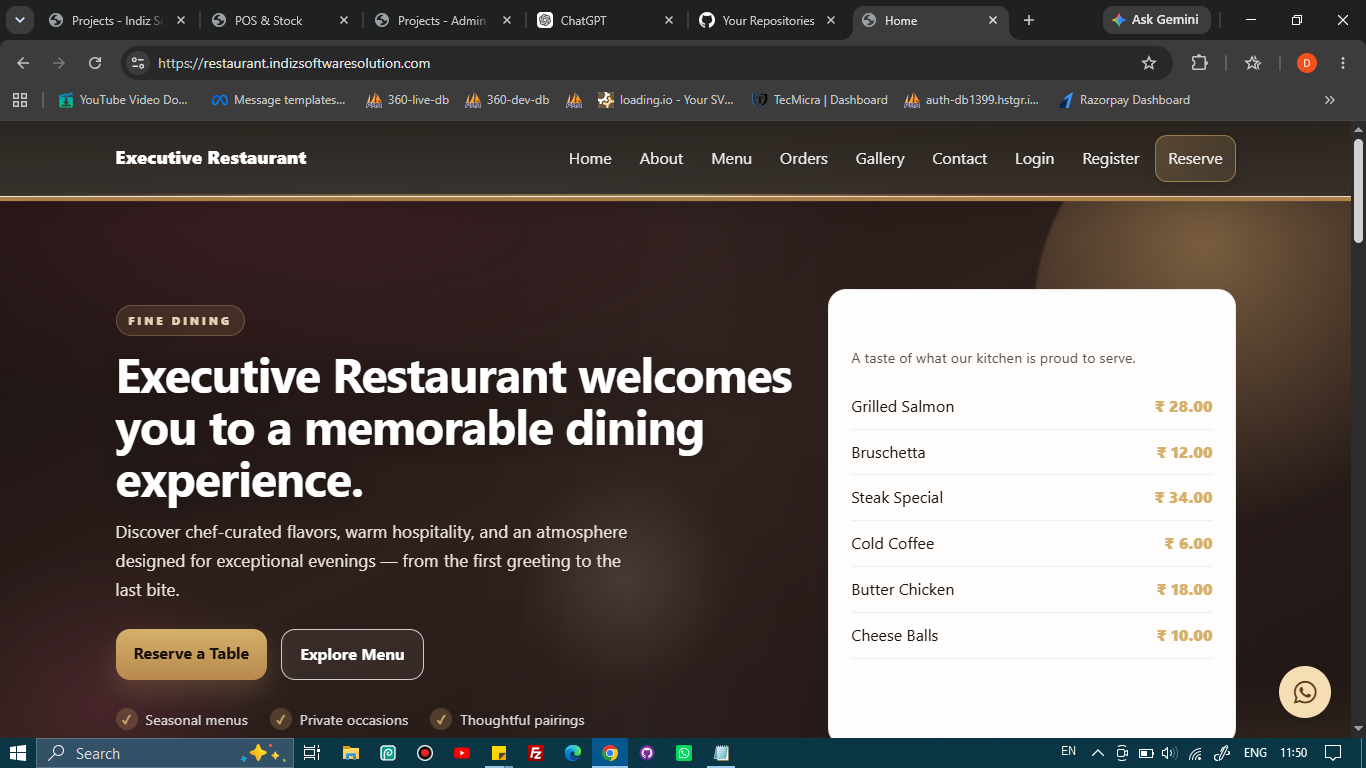
Task: Click the taskbar clock showing 11:50
Action: tap(1293, 752)
